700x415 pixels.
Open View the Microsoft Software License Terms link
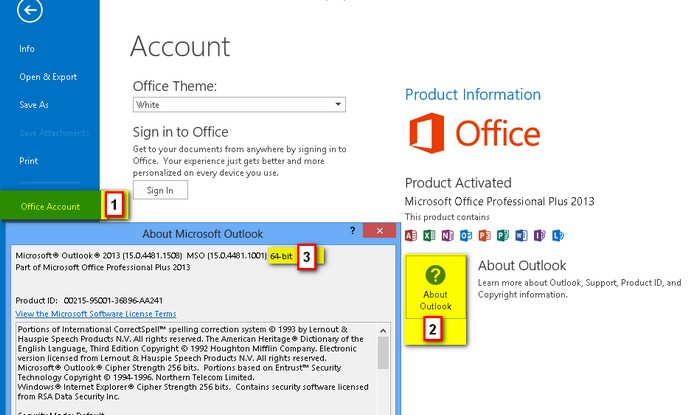point(96,314)
